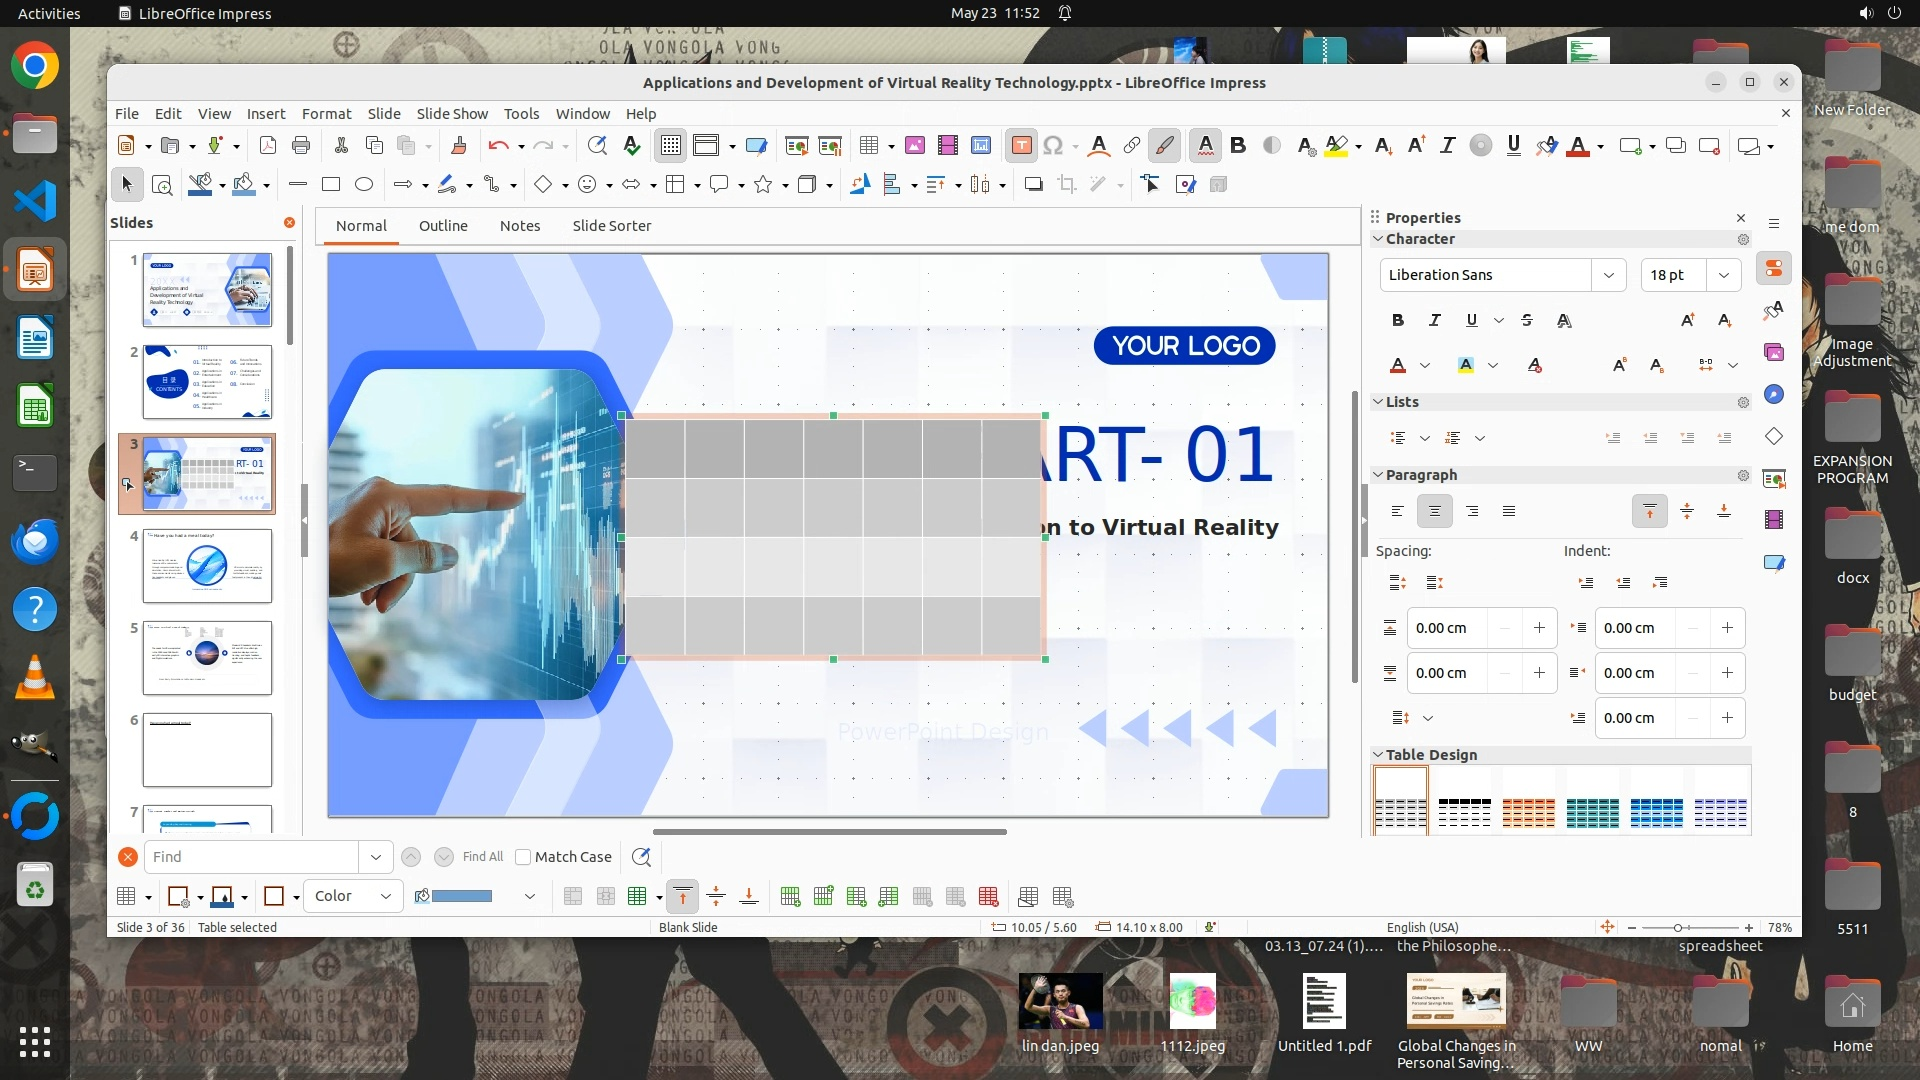Open the Zoom & Pan tool
This screenshot has height=1080, width=1920.
pyautogui.click(x=162, y=184)
